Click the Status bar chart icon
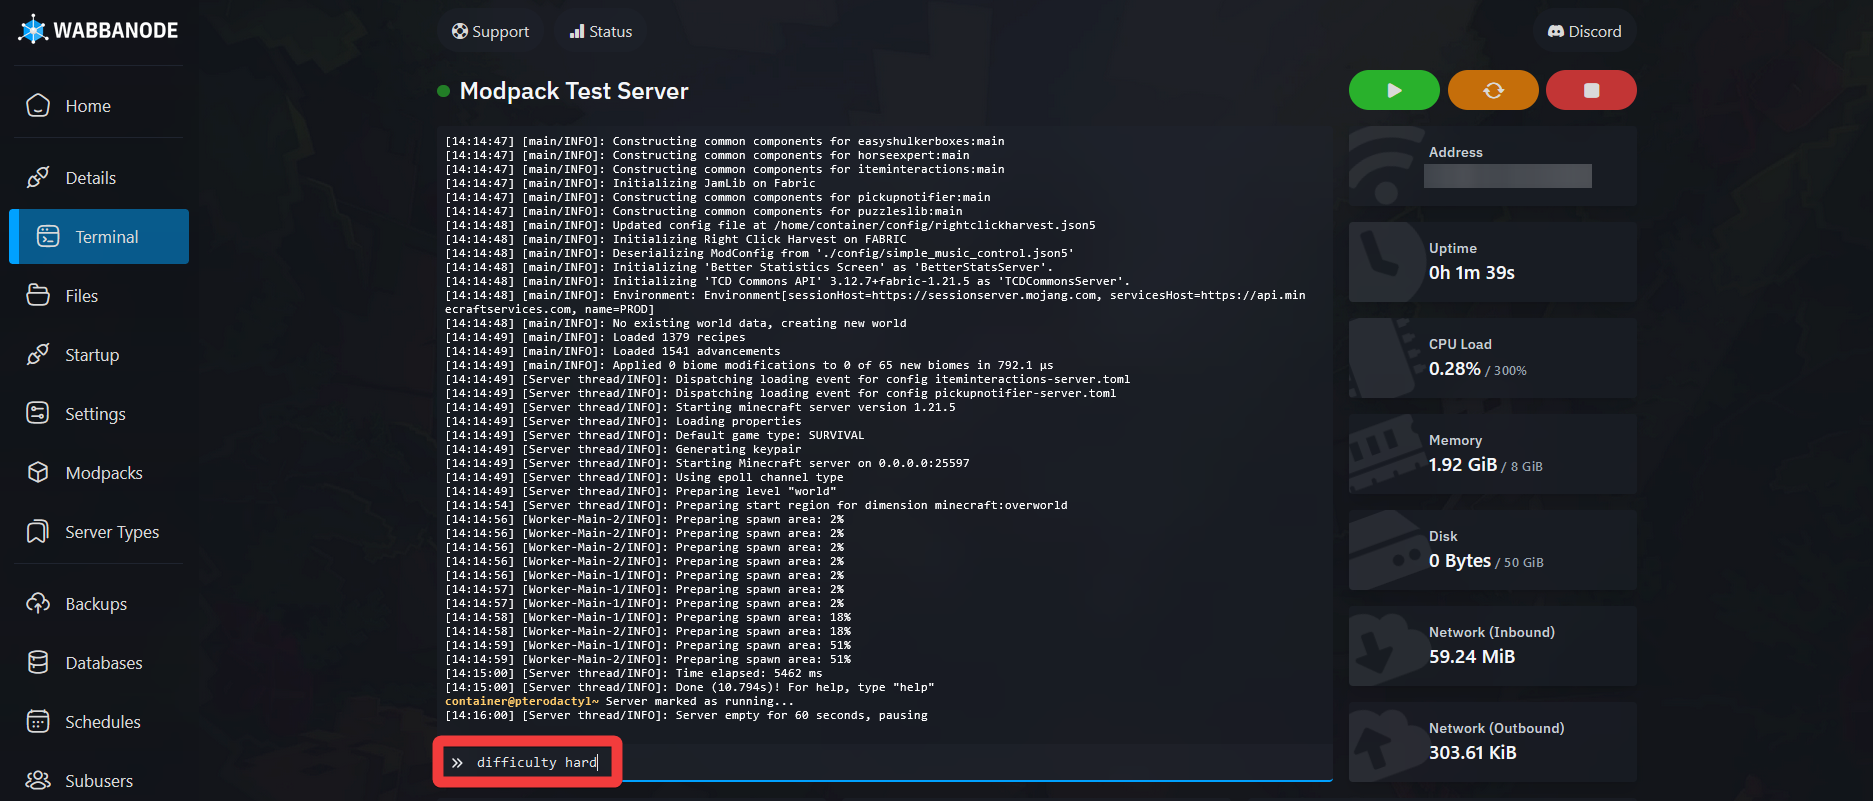This screenshot has height=801, width=1873. click(x=577, y=31)
